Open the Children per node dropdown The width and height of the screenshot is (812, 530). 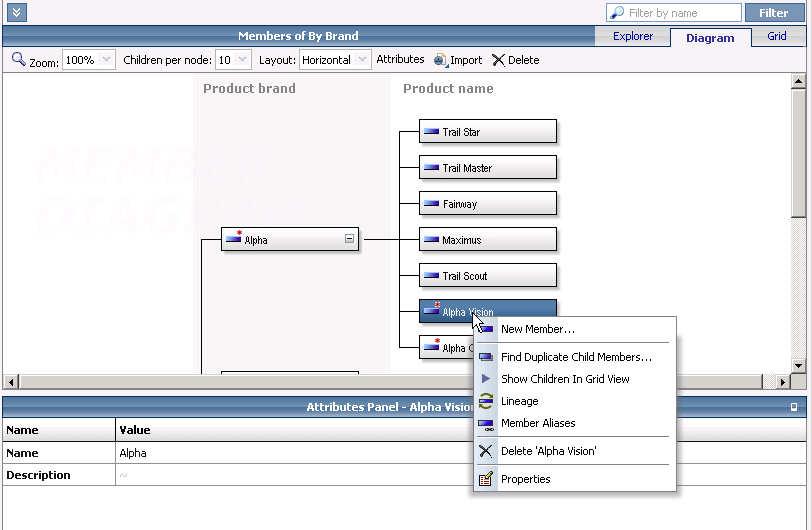pos(242,60)
